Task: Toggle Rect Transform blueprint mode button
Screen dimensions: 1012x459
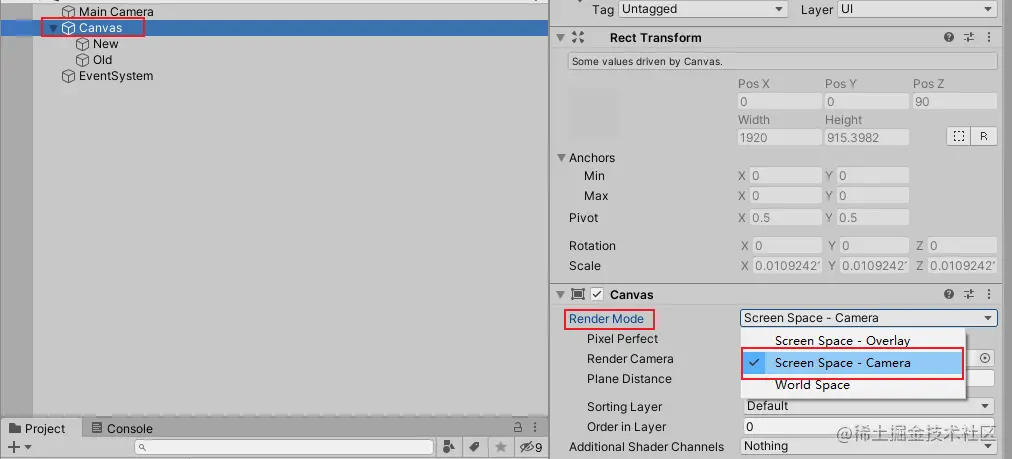Action: point(959,136)
